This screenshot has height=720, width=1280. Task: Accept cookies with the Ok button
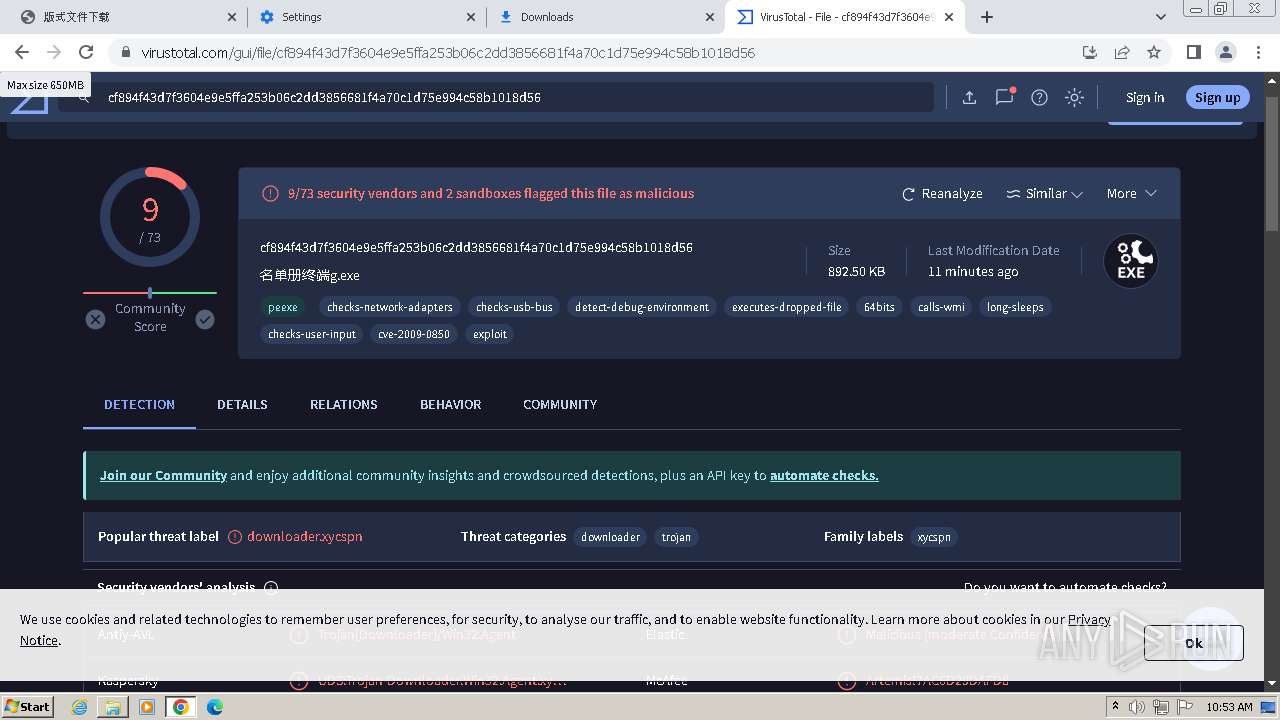click(1194, 643)
